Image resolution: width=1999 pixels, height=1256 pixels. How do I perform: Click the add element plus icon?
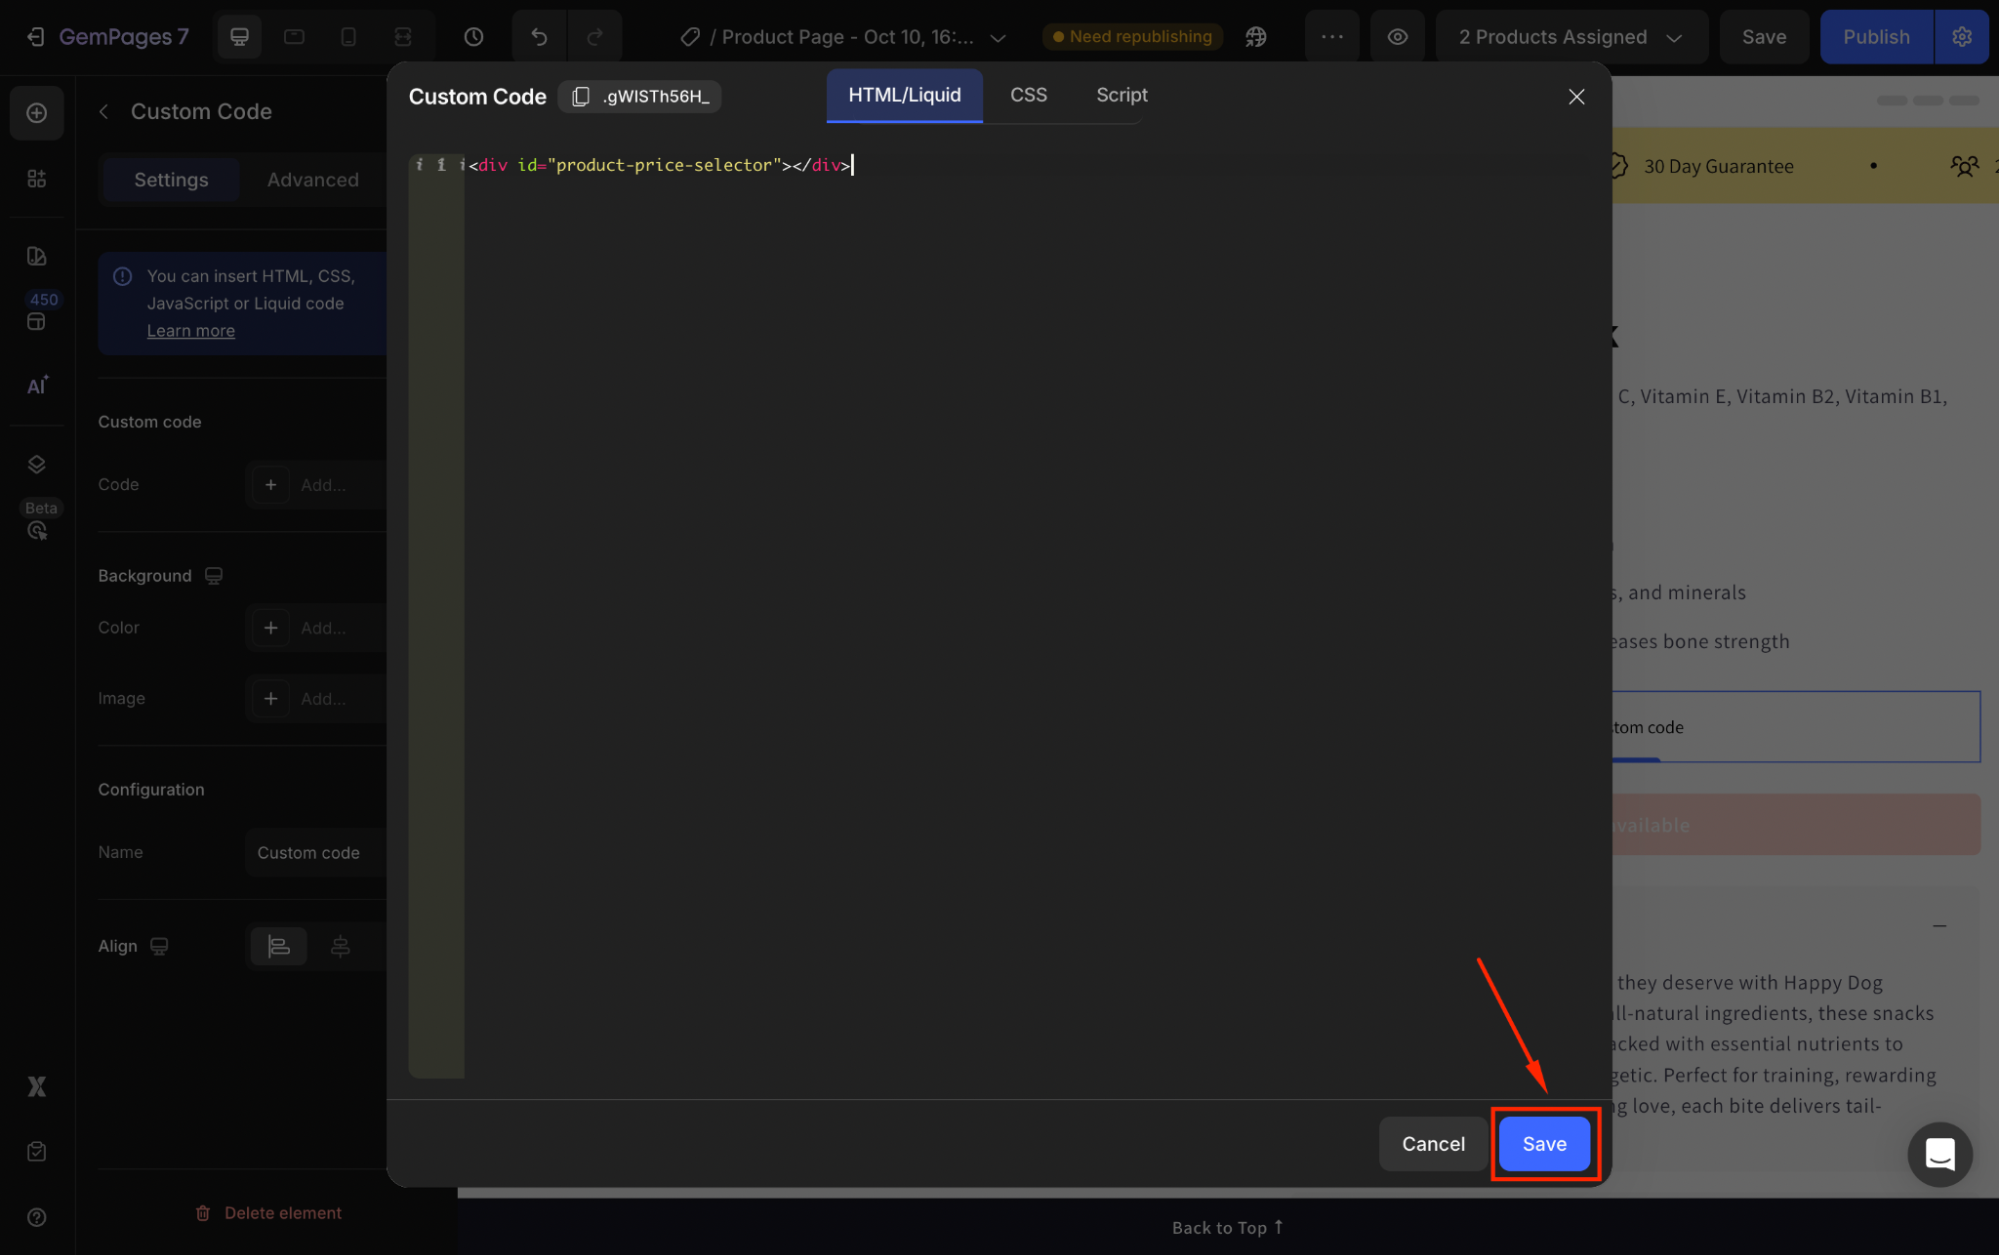click(37, 113)
